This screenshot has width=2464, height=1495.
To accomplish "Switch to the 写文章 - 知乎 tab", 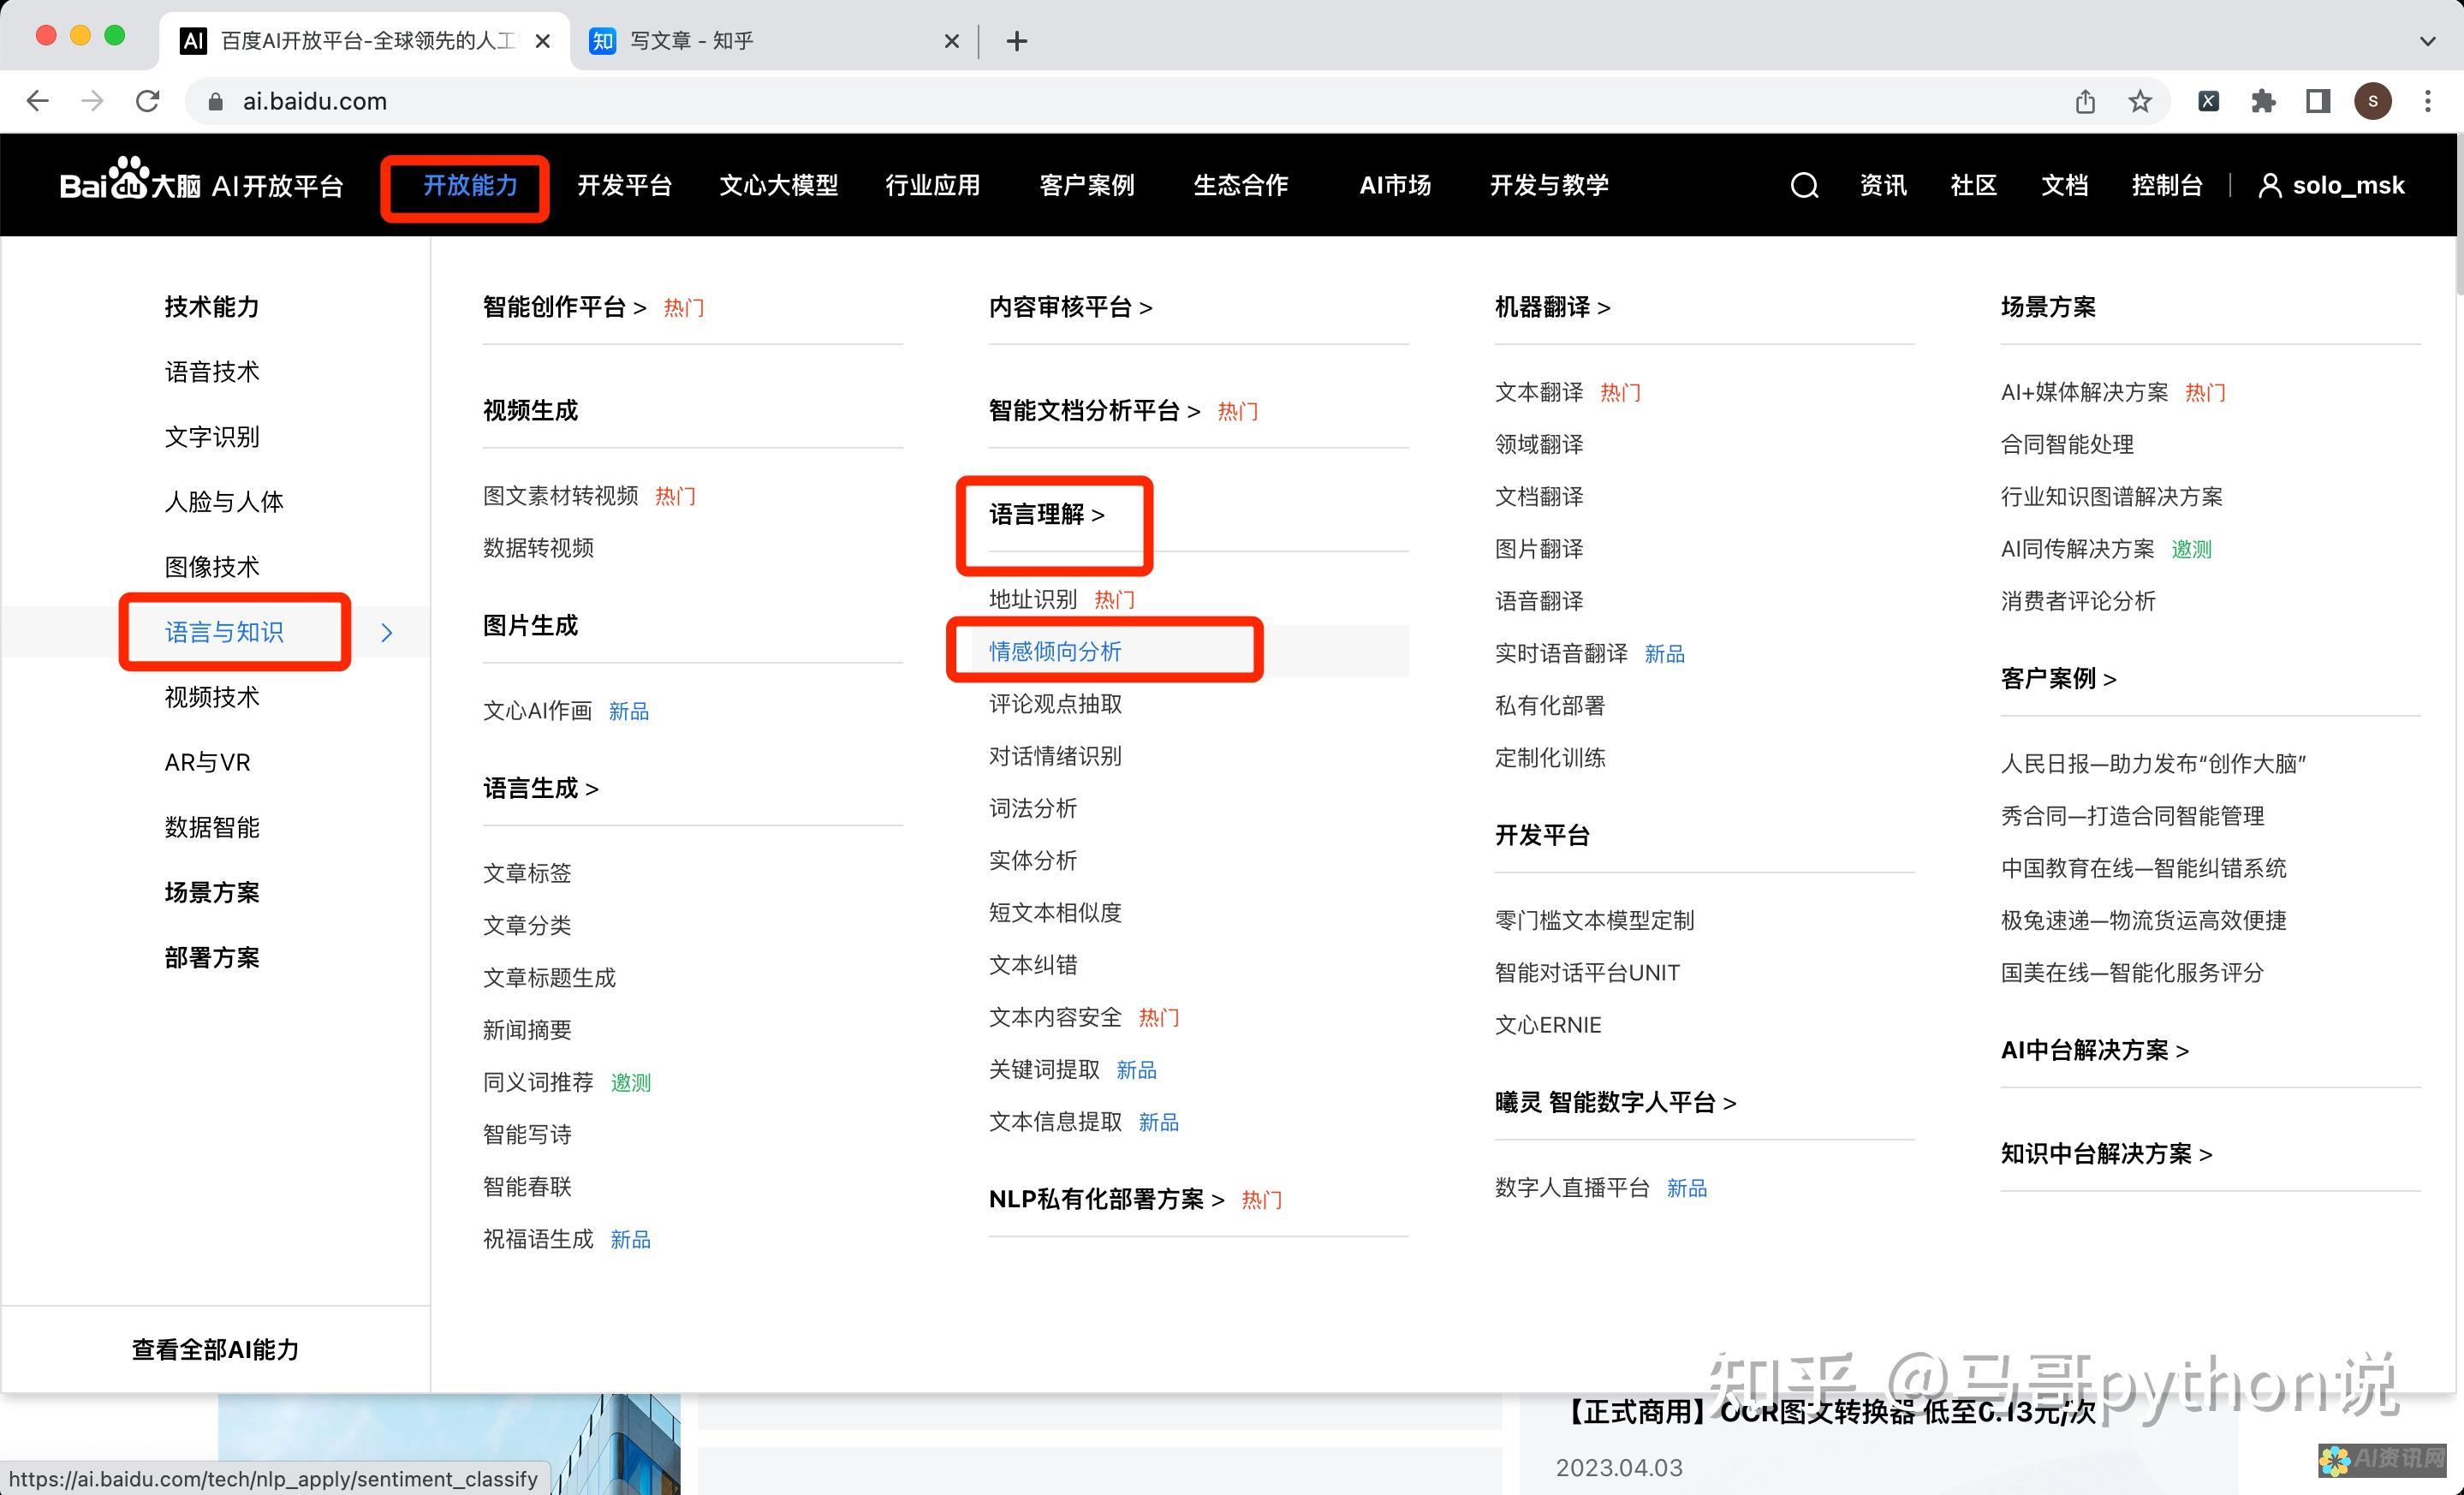I will click(775, 41).
